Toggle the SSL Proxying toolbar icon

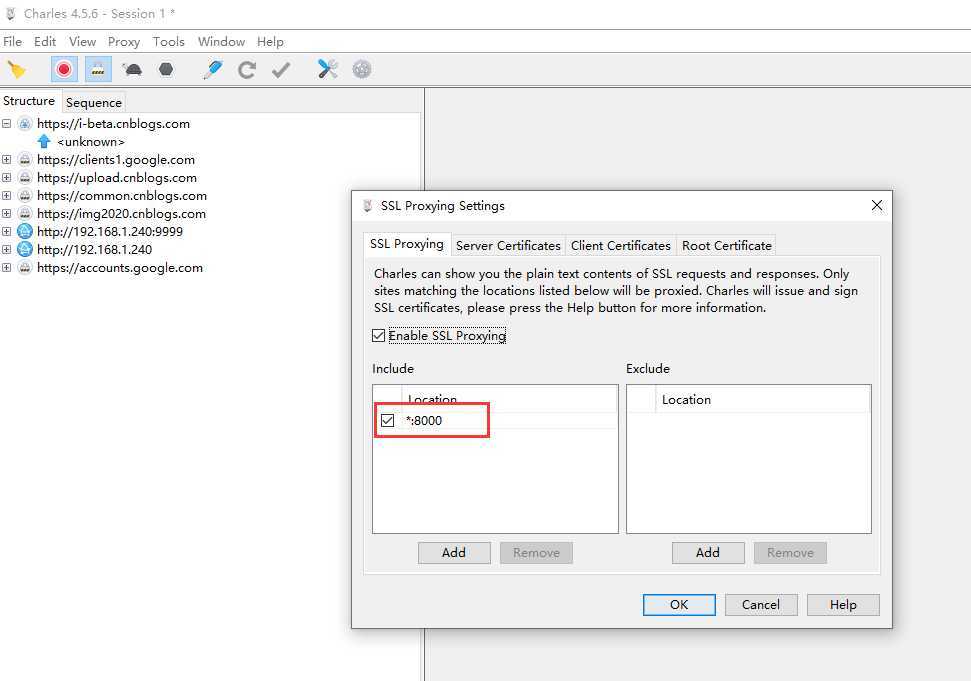(98, 69)
